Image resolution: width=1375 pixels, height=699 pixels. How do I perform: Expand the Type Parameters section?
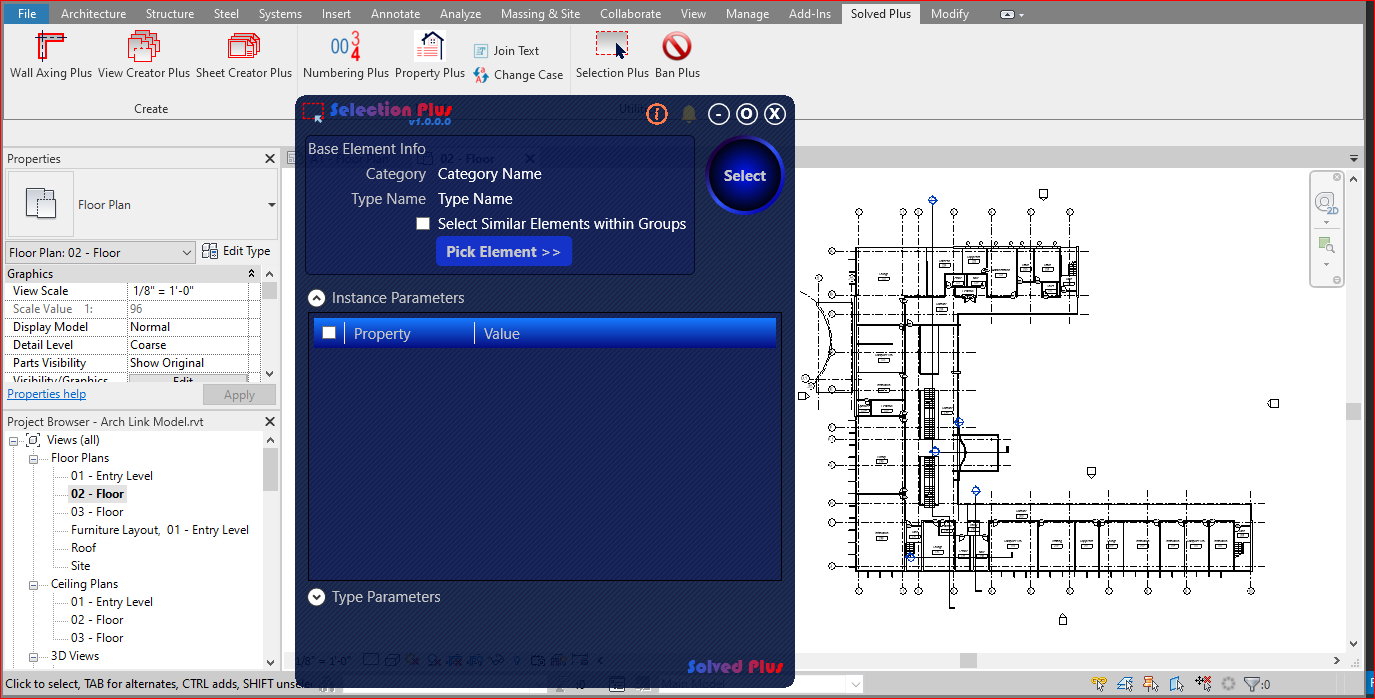[x=317, y=597]
